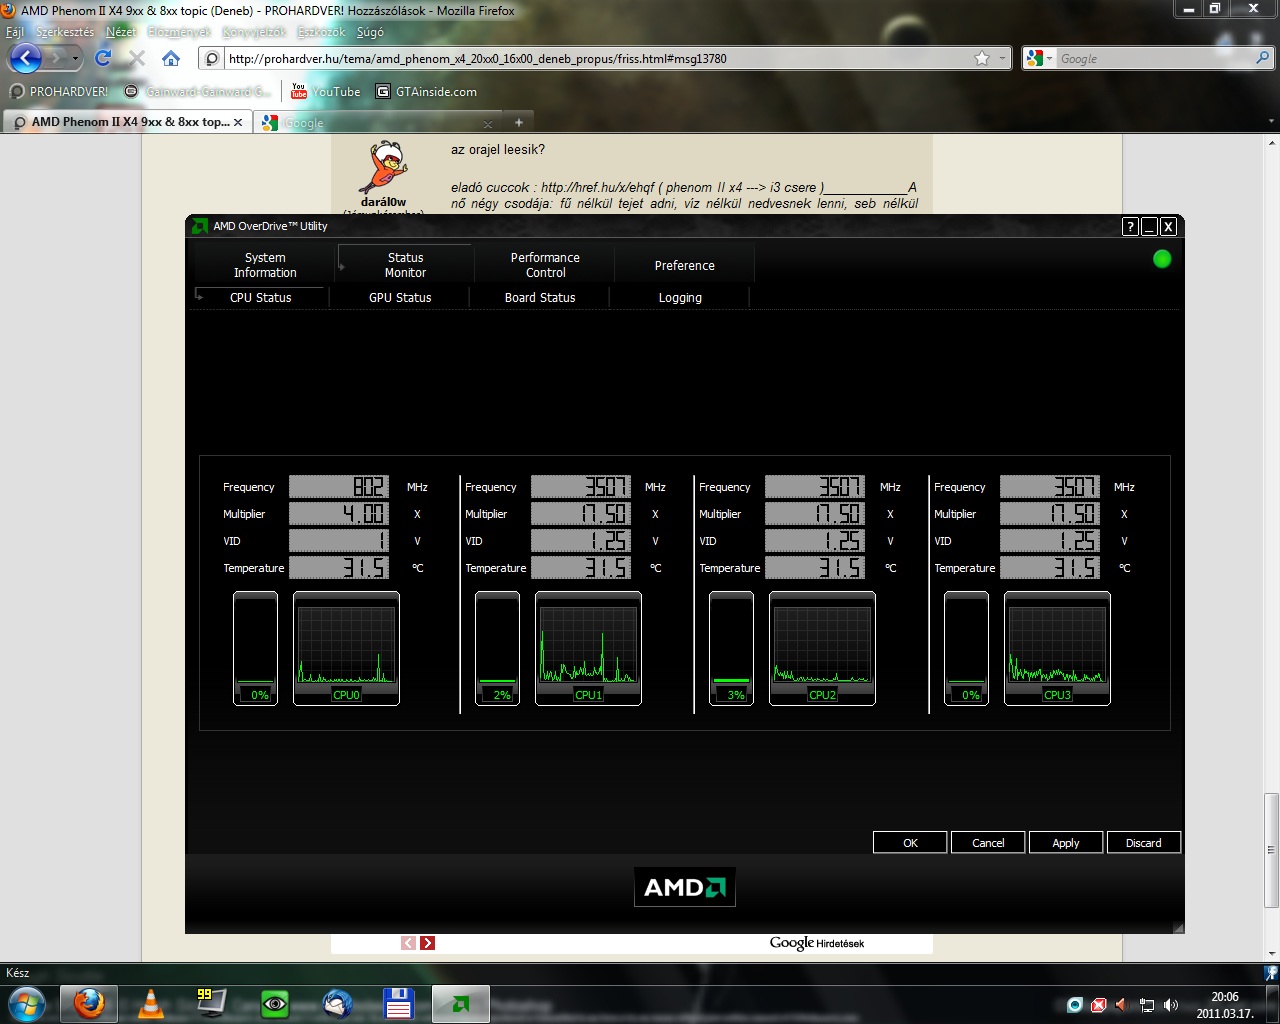Open the list all tabs dropdown
This screenshot has height=1024, width=1280.
pos(1271,122)
